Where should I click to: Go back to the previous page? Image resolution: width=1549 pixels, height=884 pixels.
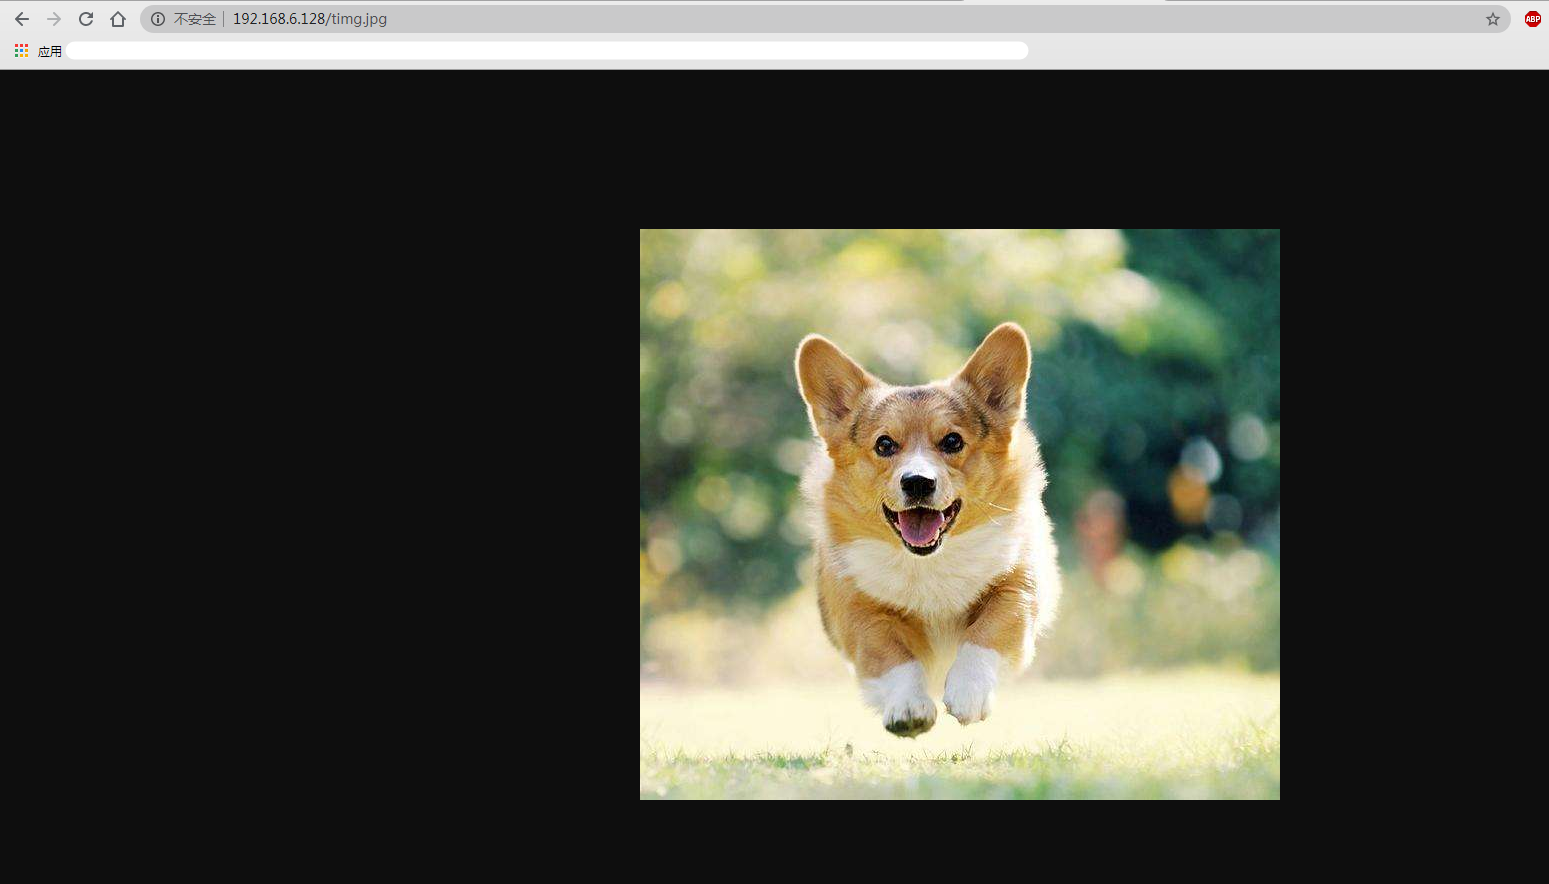pyautogui.click(x=22, y=19)
